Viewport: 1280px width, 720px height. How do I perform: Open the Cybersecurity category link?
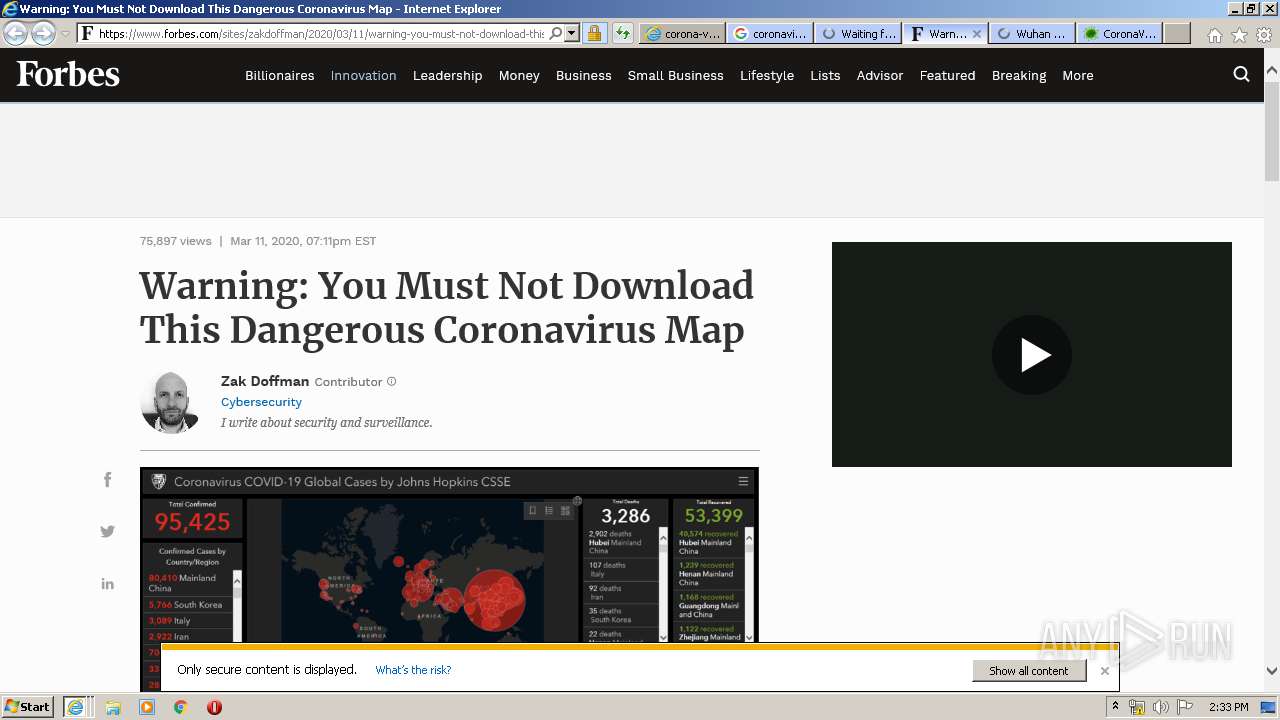coord(261,402)
